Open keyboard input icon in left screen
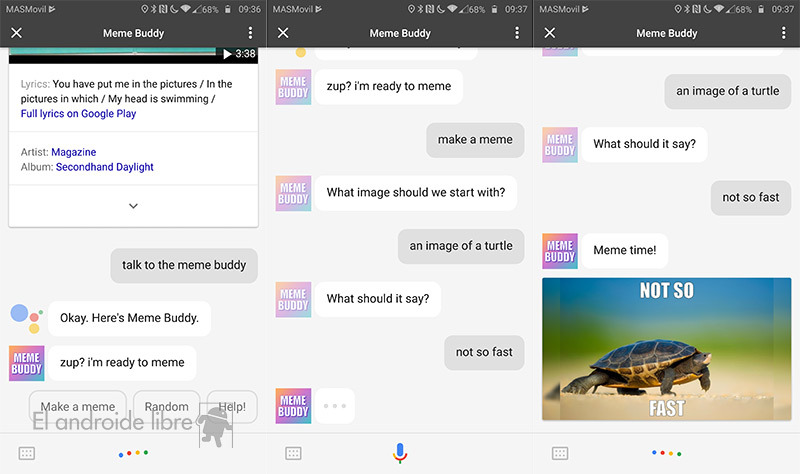 (x=27, y=453)
